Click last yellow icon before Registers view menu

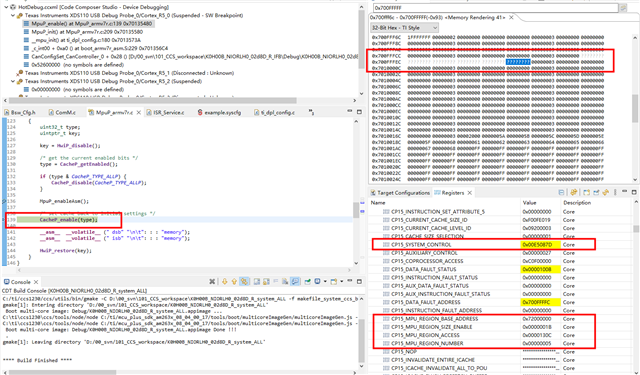coord(606,192)
